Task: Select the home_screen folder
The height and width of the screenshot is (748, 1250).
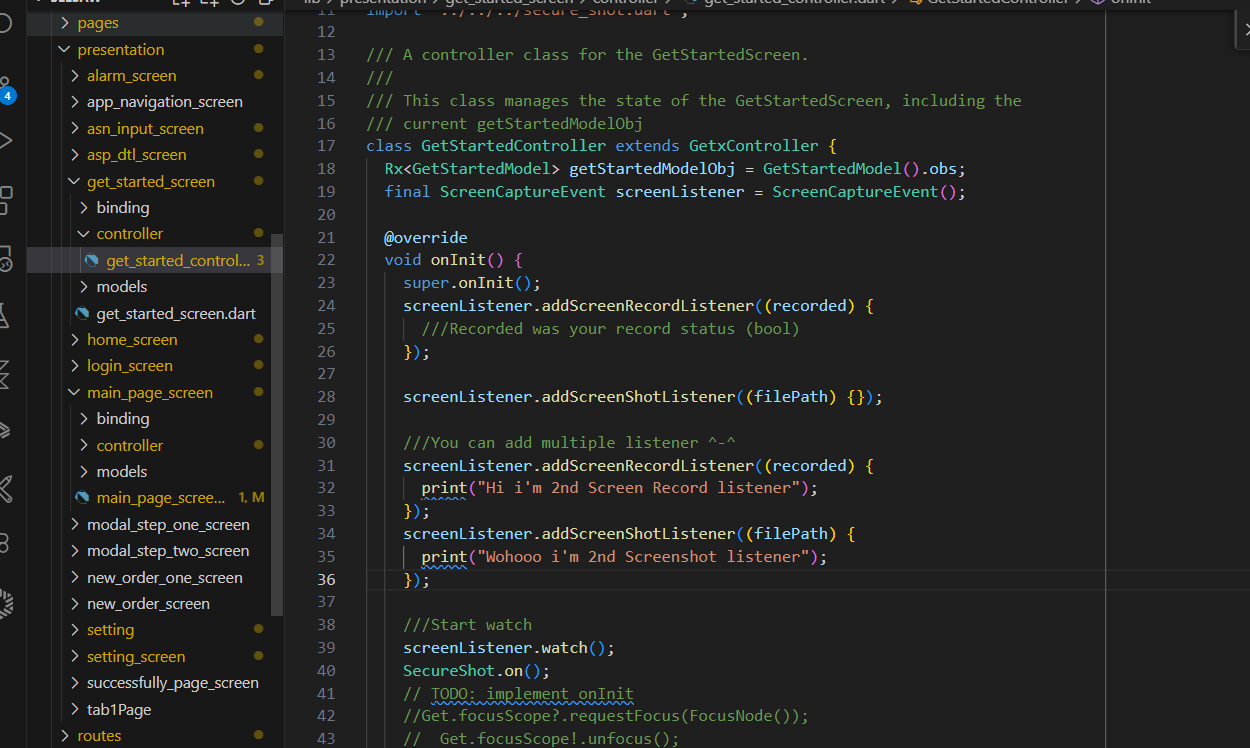Action: 132,339
